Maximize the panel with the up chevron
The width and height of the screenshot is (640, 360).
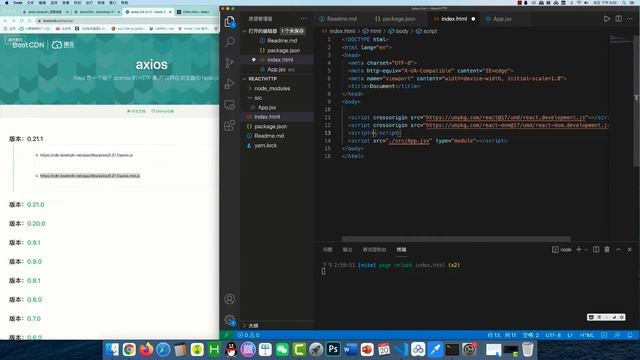(618, 249)
